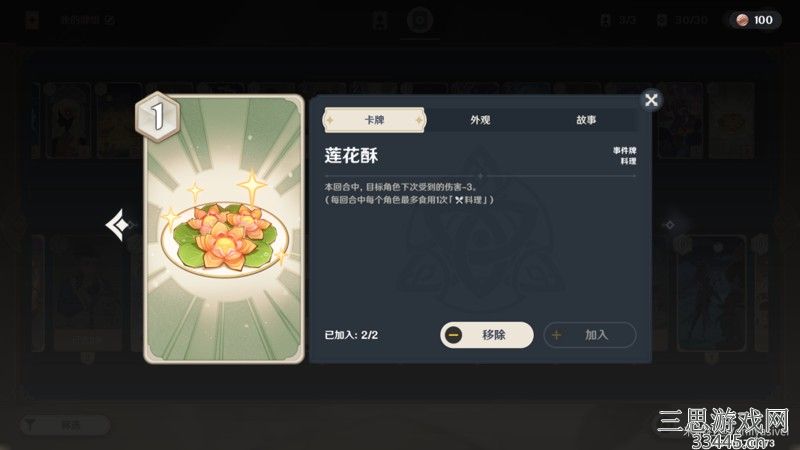Viewport: 800px width, 450px height.
Task: Click the plus icon on 加入 button
Action: pyautogui.click(x=557, y=335)
